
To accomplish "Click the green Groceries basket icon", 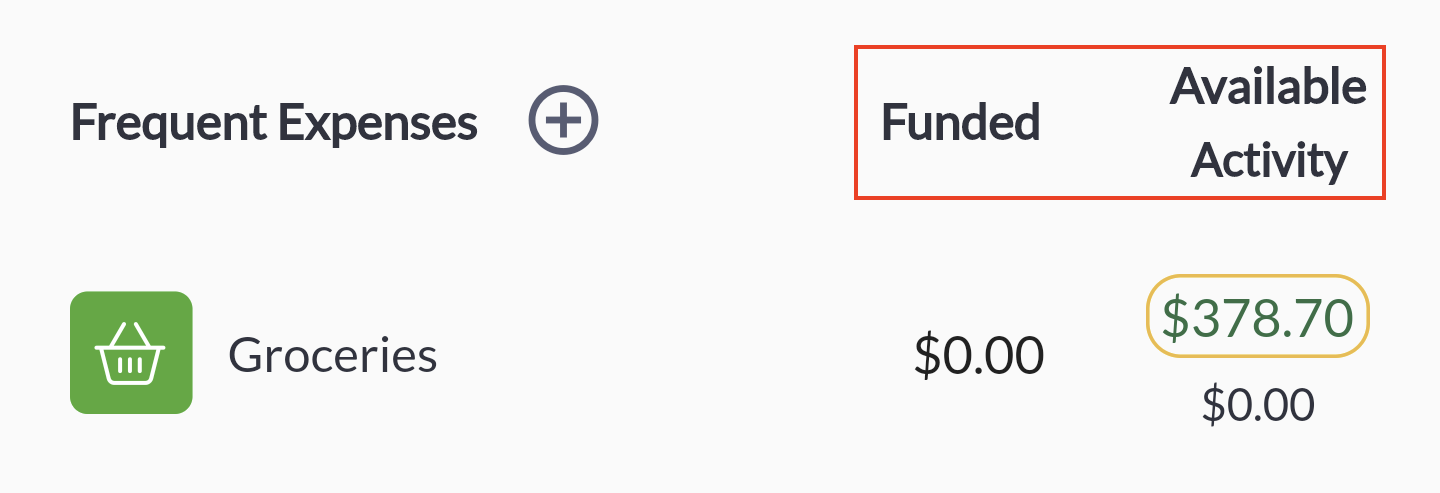I will (131, 352).
